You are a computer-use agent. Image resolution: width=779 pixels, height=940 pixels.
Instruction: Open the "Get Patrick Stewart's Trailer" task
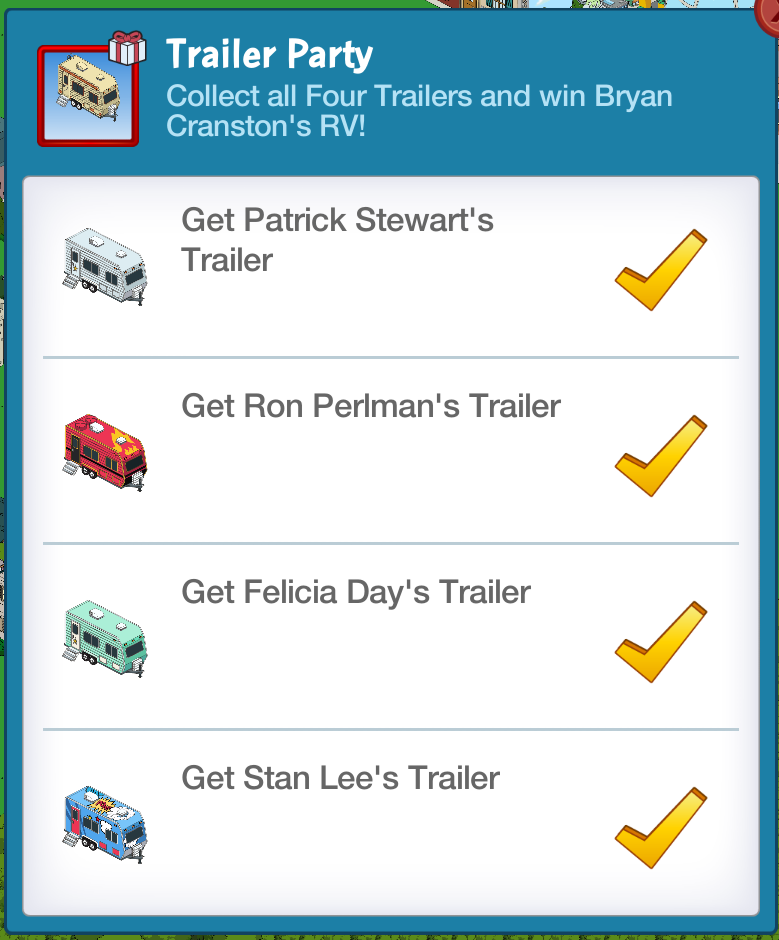337,240
